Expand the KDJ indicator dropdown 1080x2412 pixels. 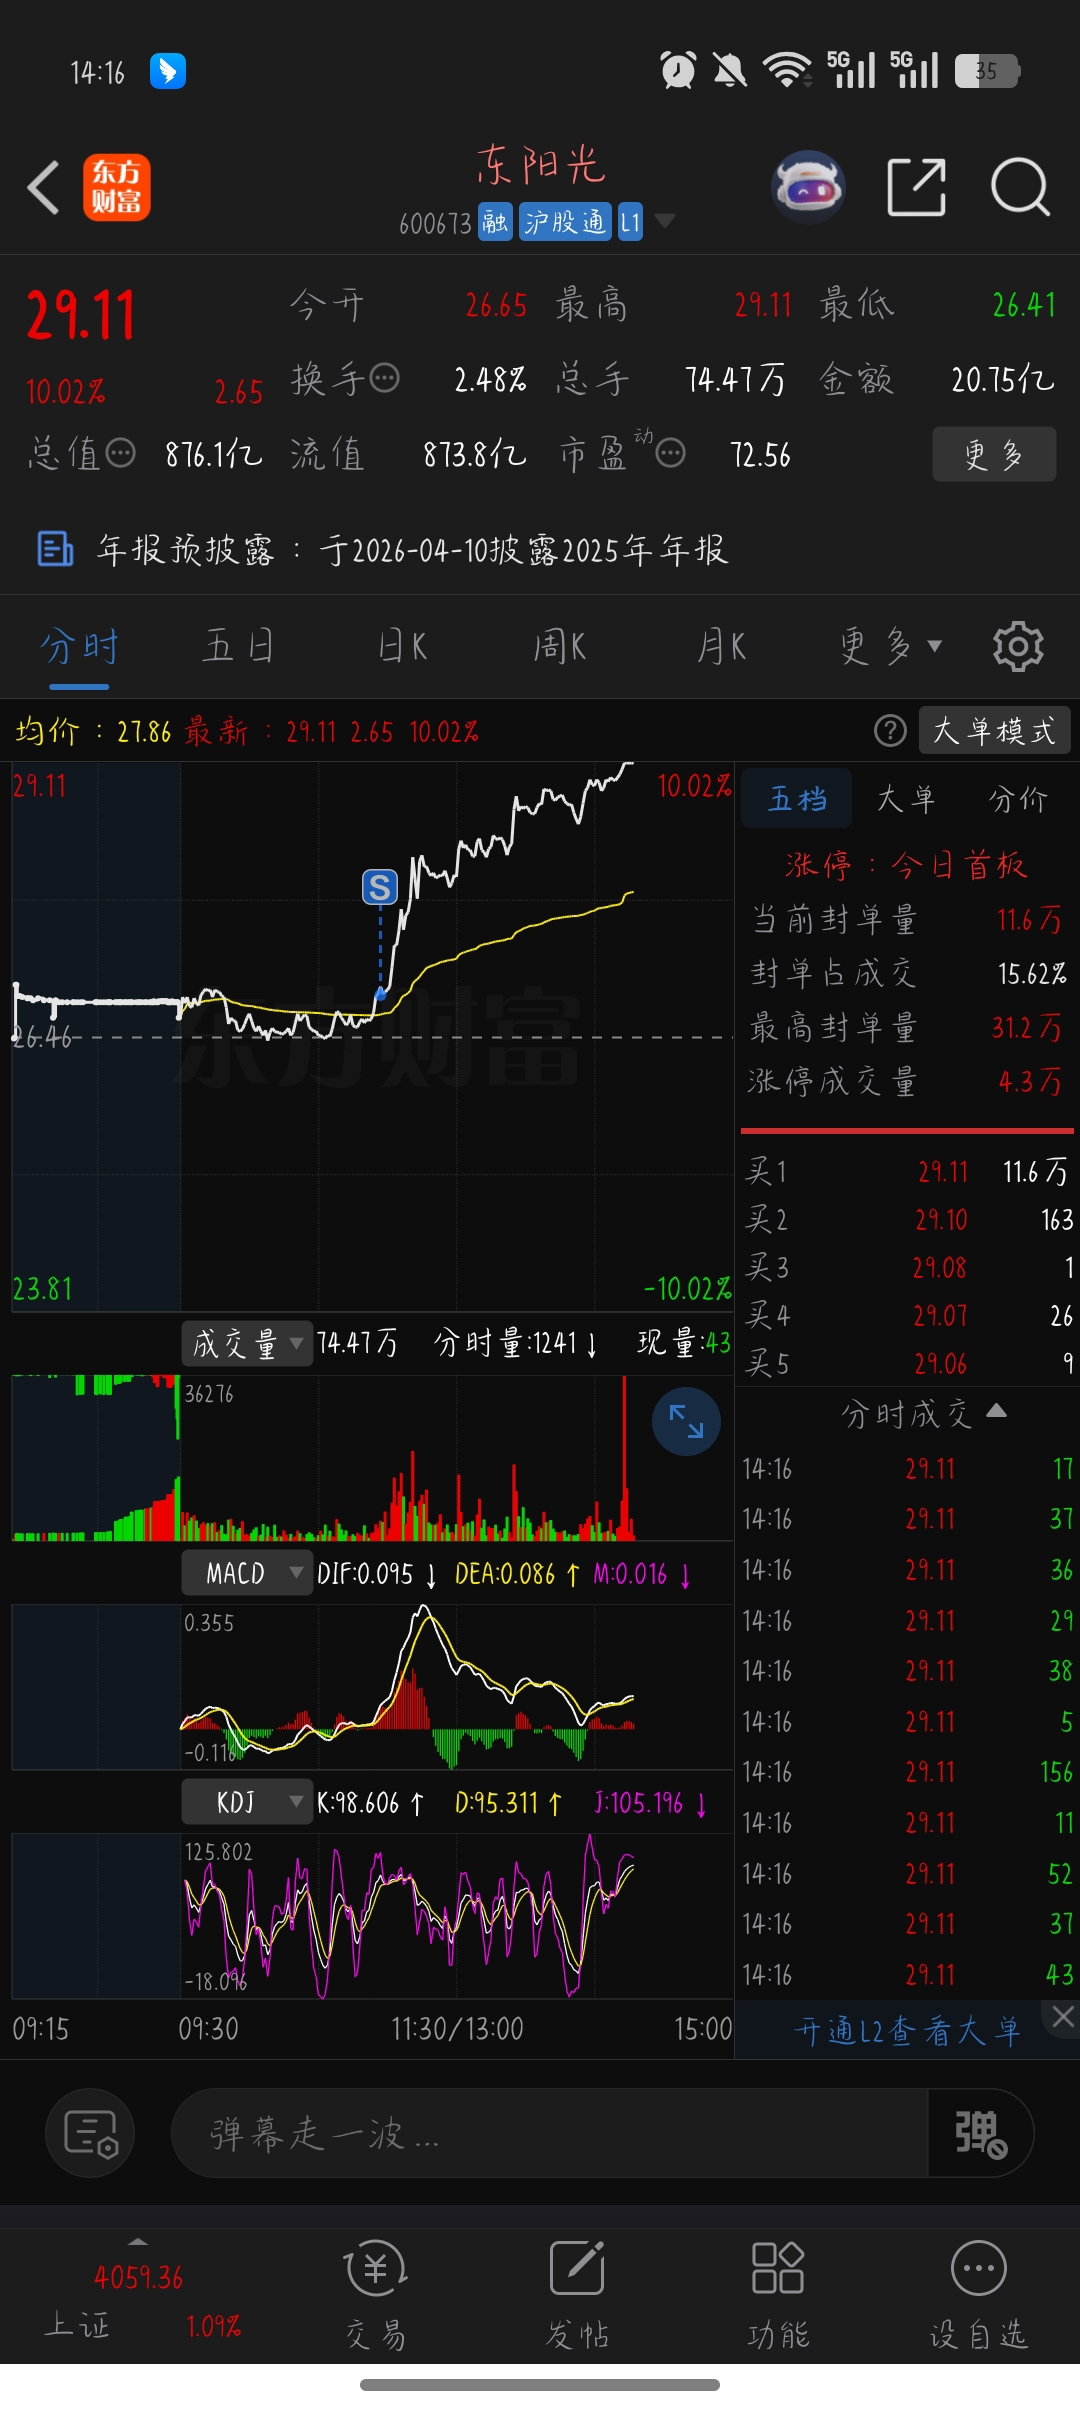coord(247,1803)
